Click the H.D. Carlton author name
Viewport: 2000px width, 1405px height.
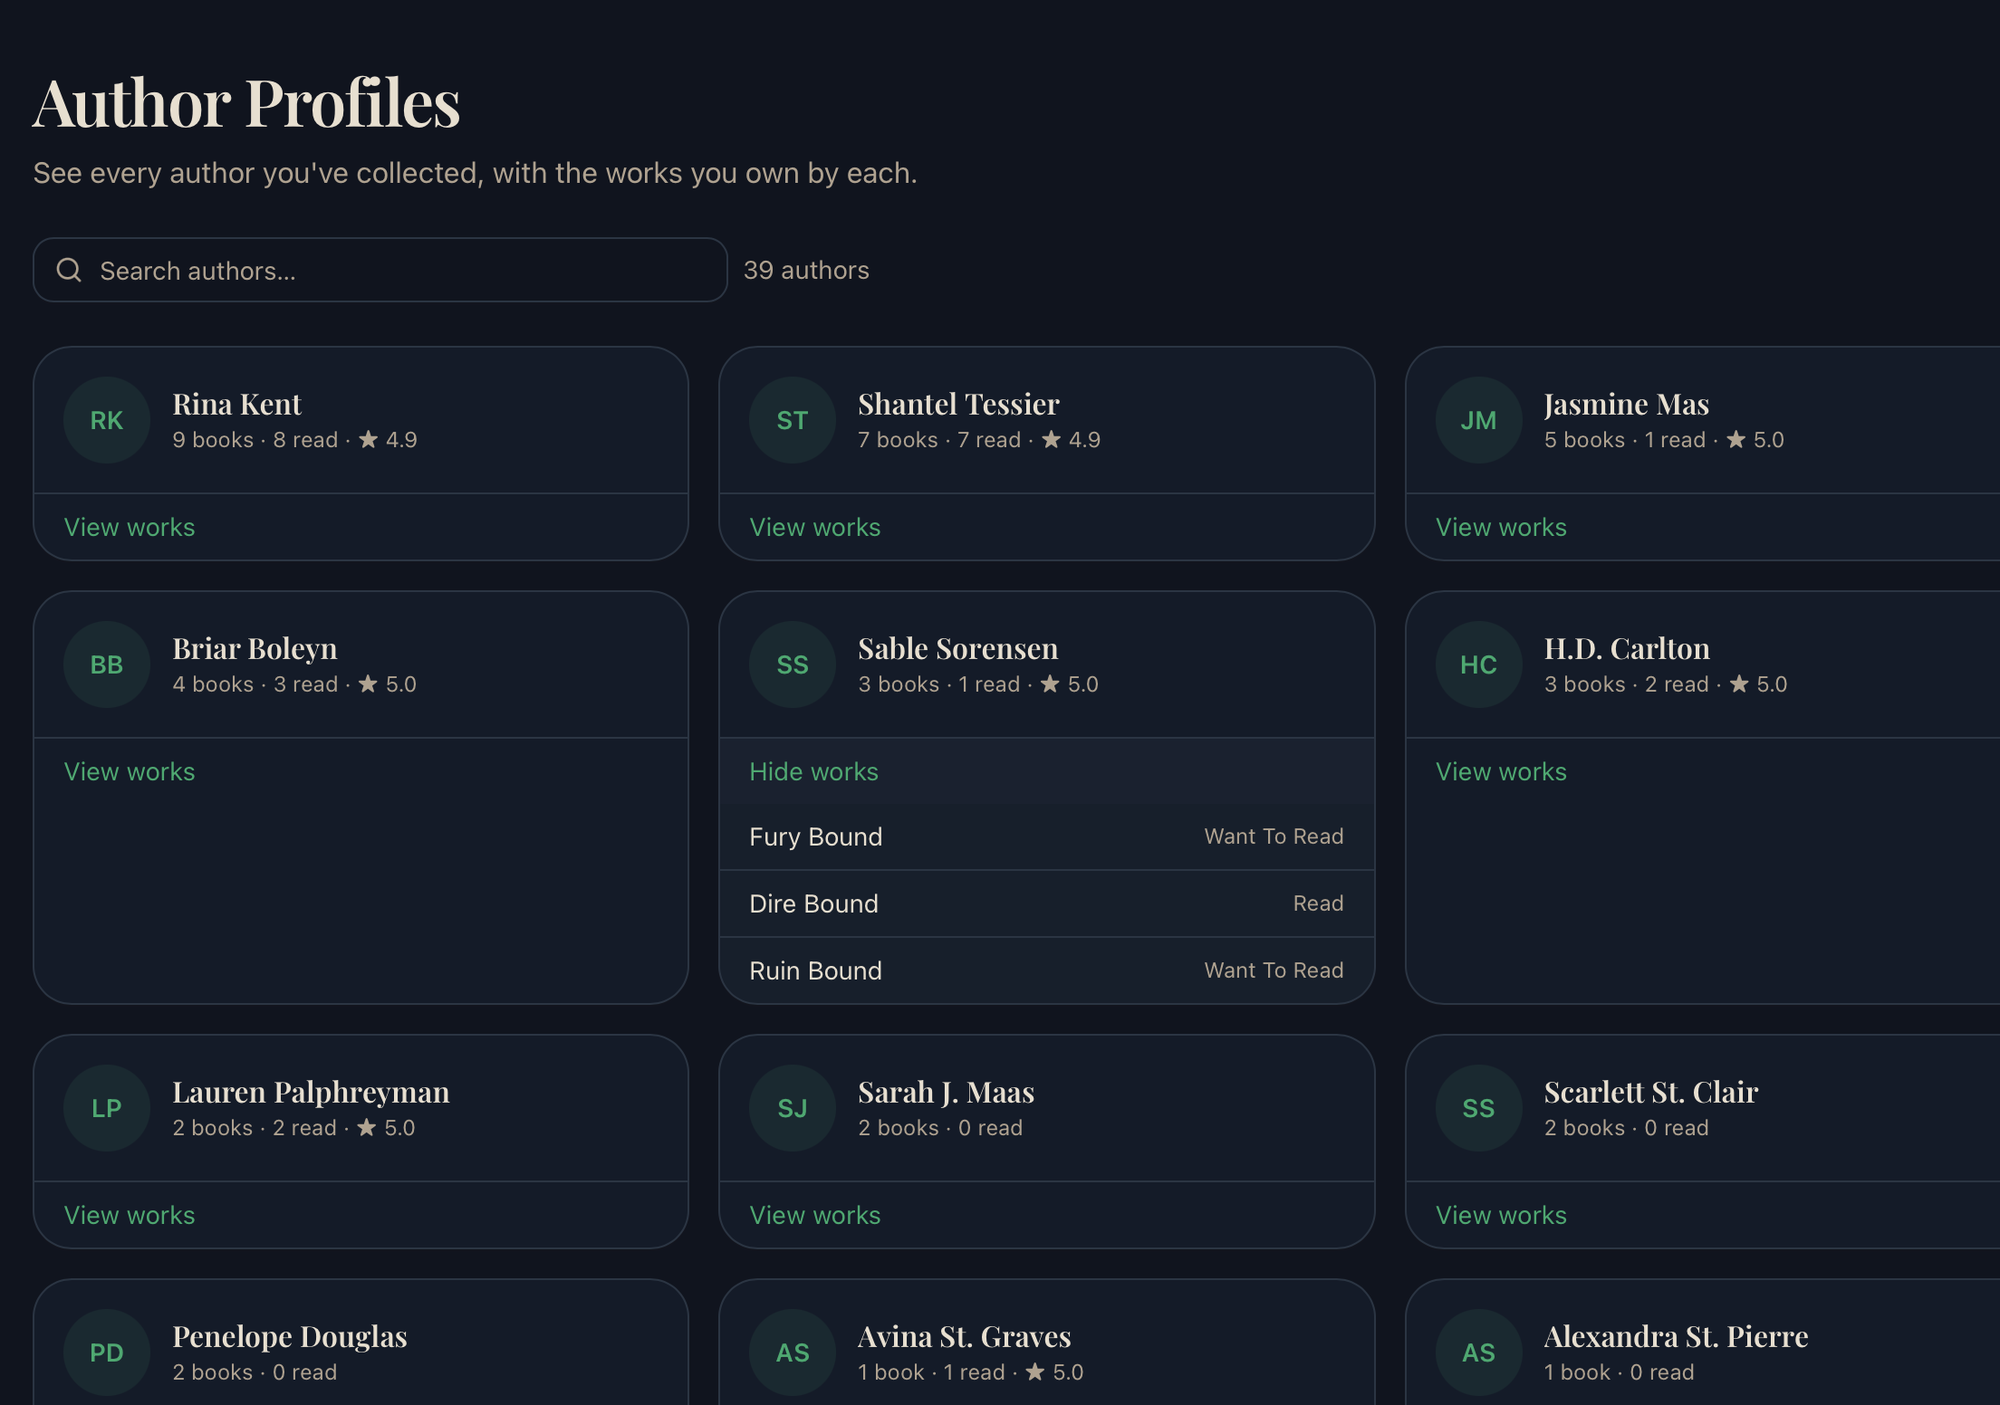(1627, 649)
